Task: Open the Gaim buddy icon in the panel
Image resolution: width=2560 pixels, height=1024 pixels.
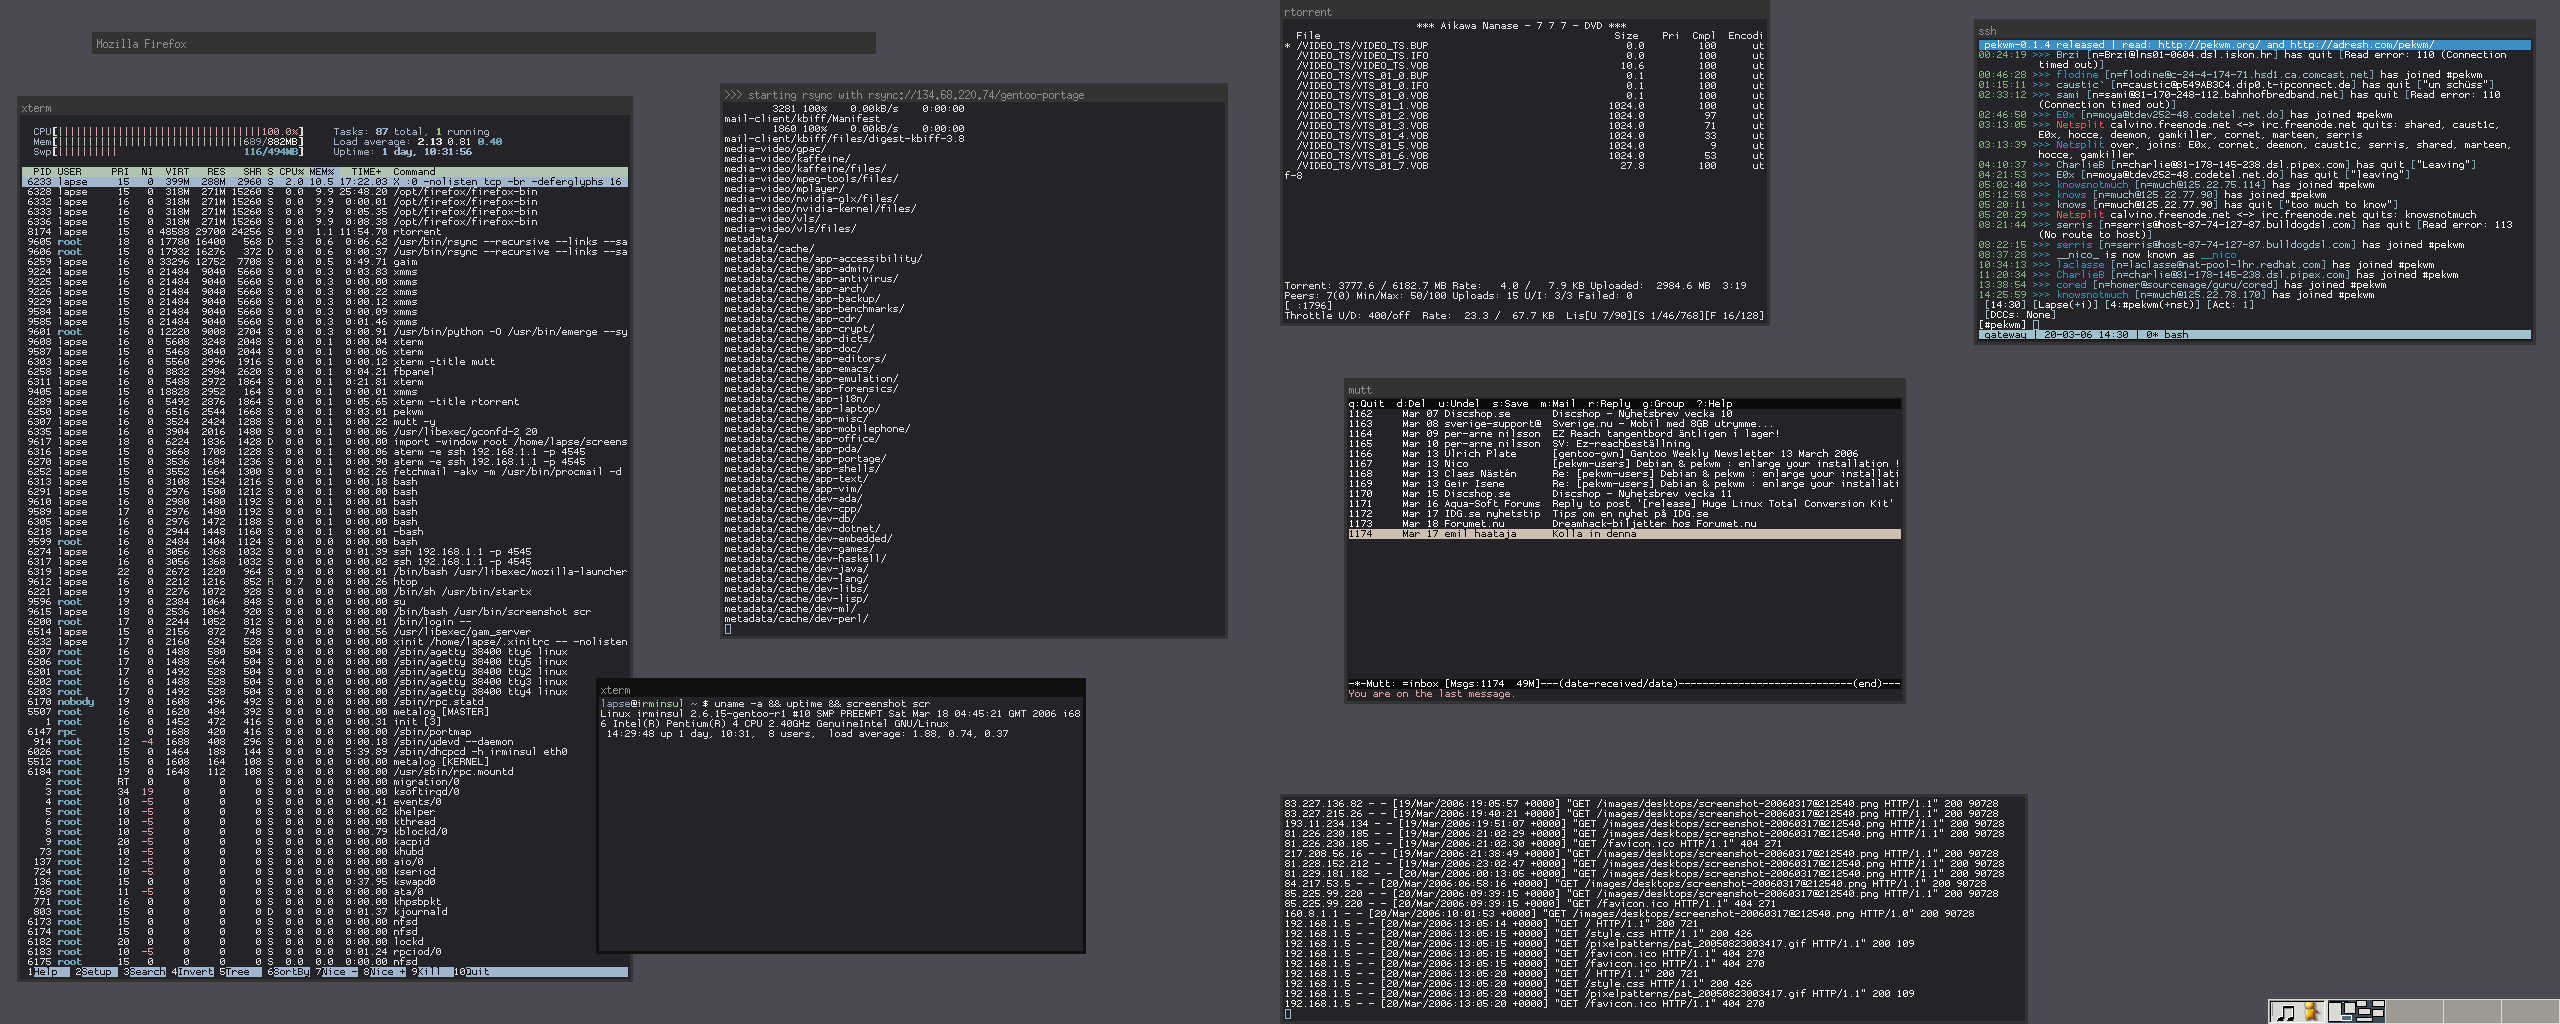Action: 2311,1011
